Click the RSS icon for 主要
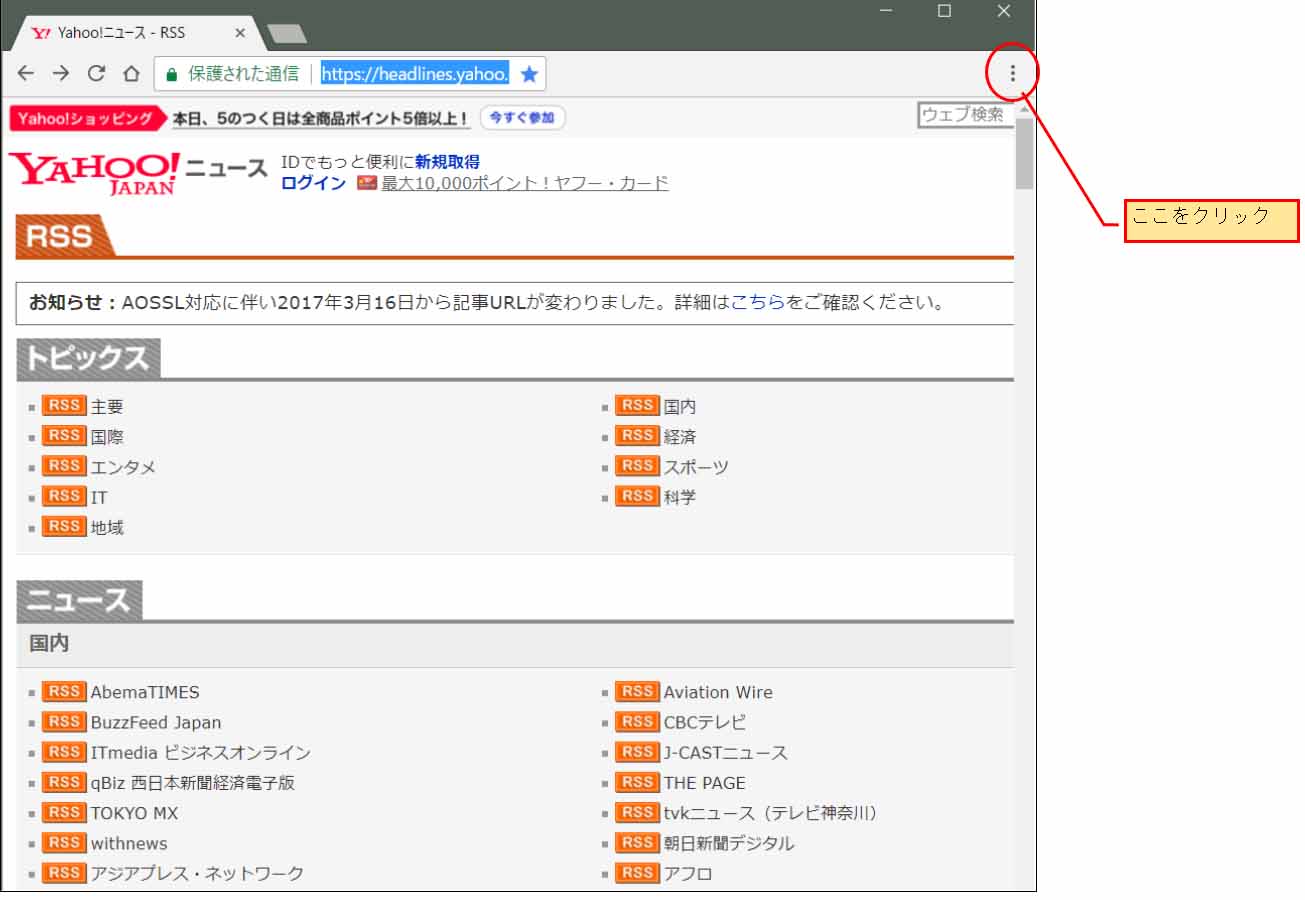 (64, 406)
